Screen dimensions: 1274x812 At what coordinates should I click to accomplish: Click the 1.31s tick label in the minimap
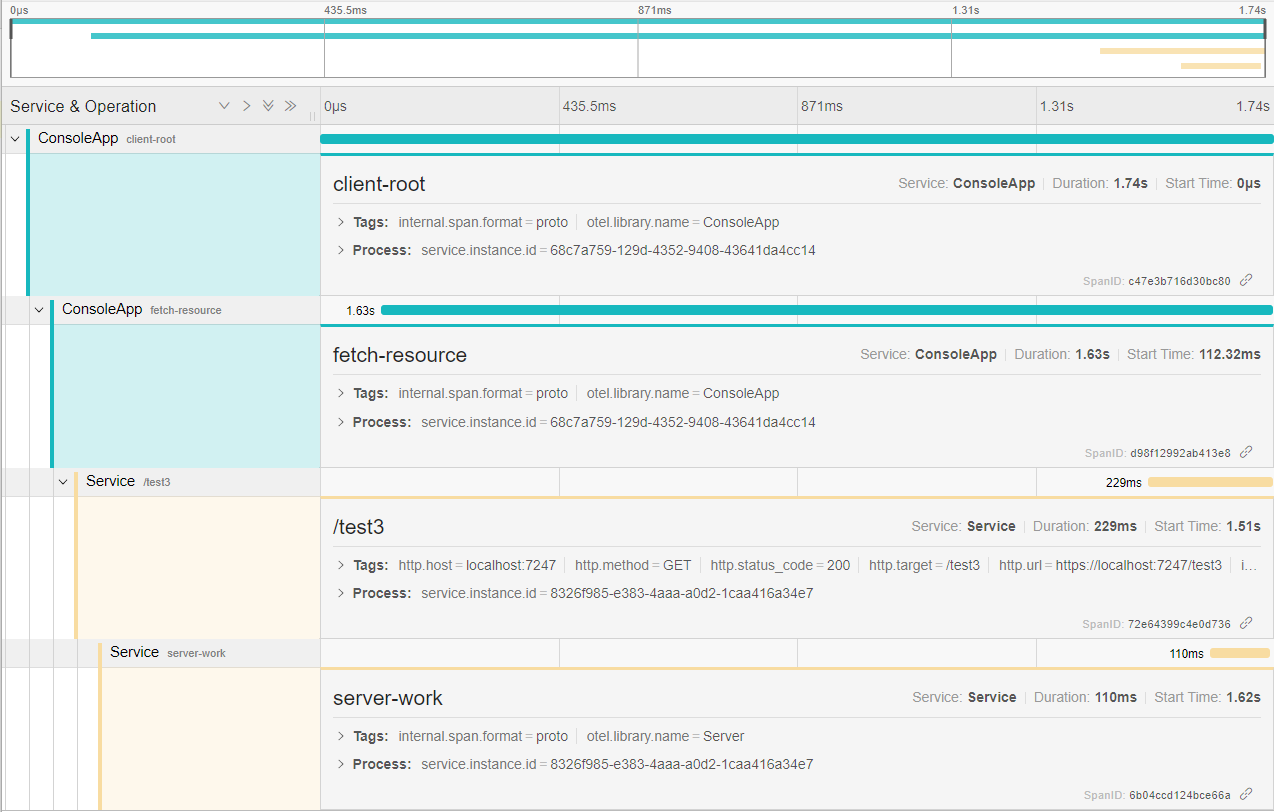pyautogui.click(x=965, y=10)
